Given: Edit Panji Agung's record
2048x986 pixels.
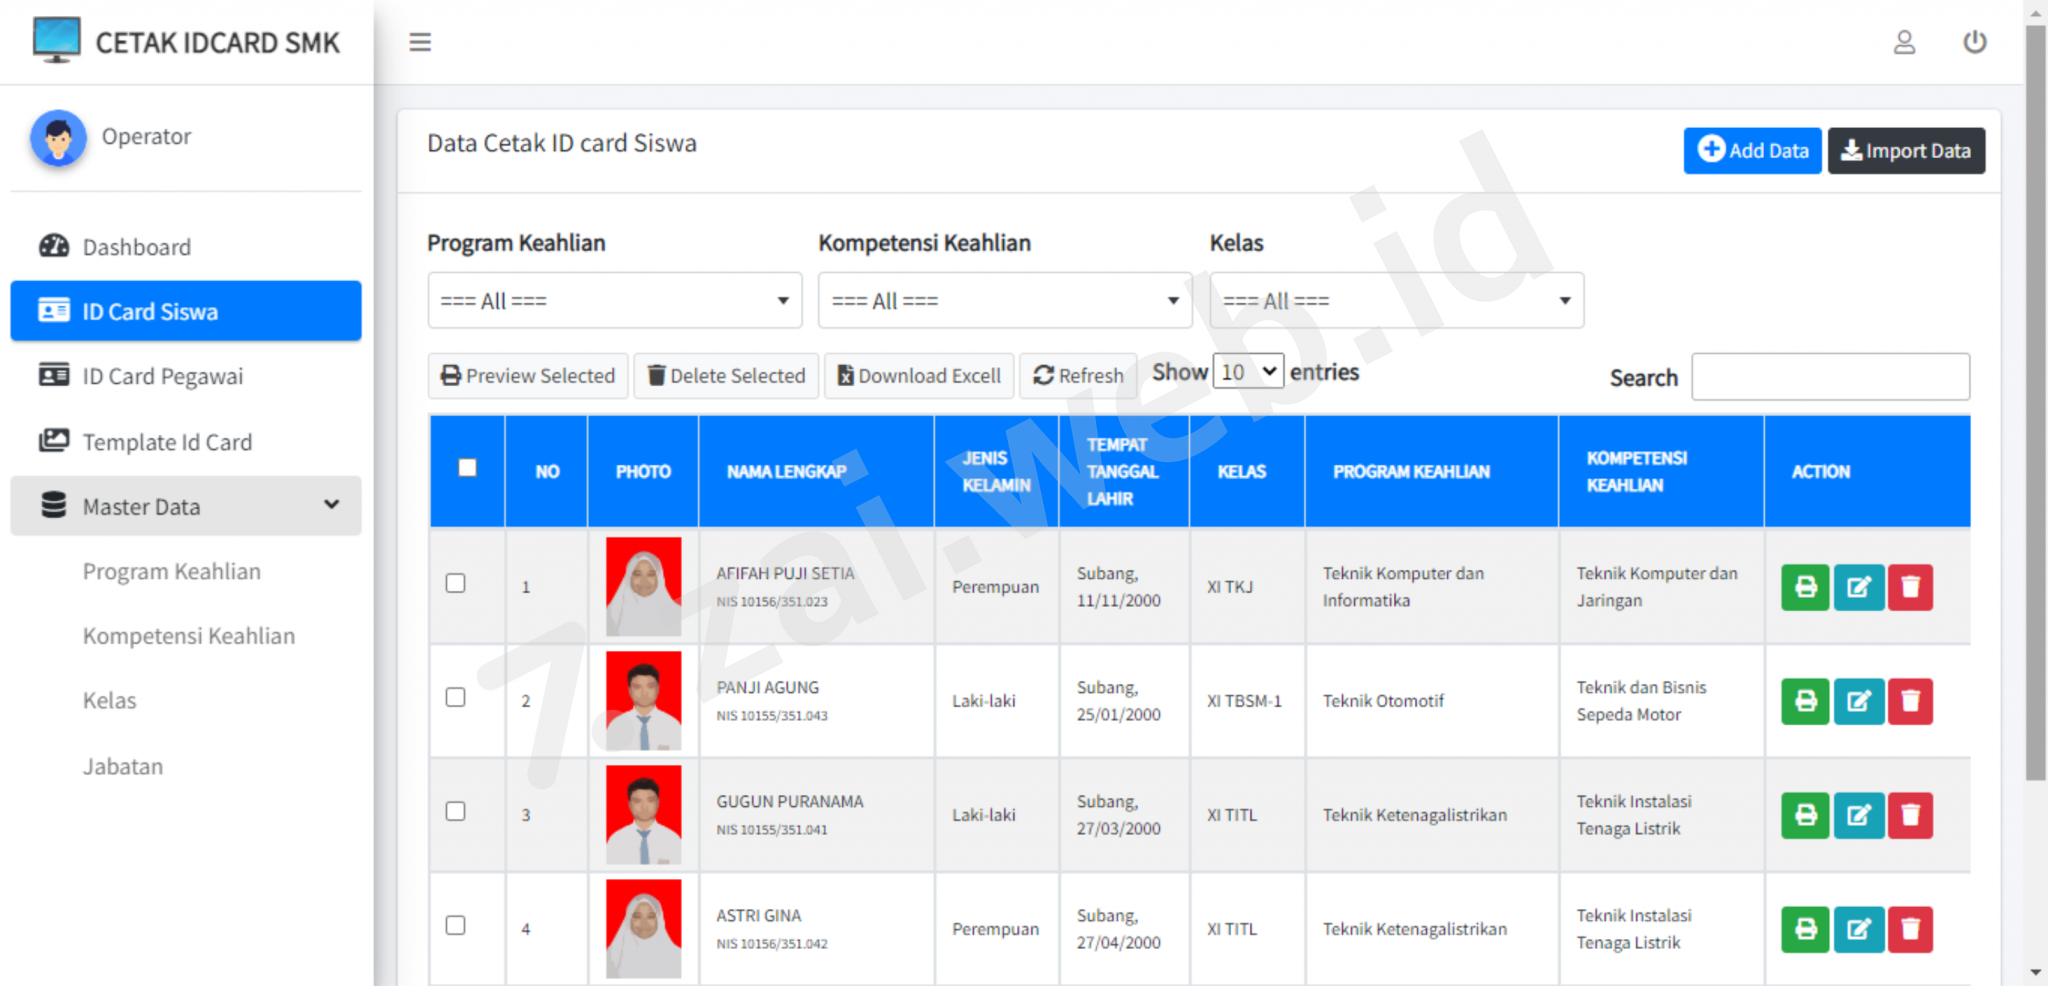Looking at the screenshot, I should 1858,701.
